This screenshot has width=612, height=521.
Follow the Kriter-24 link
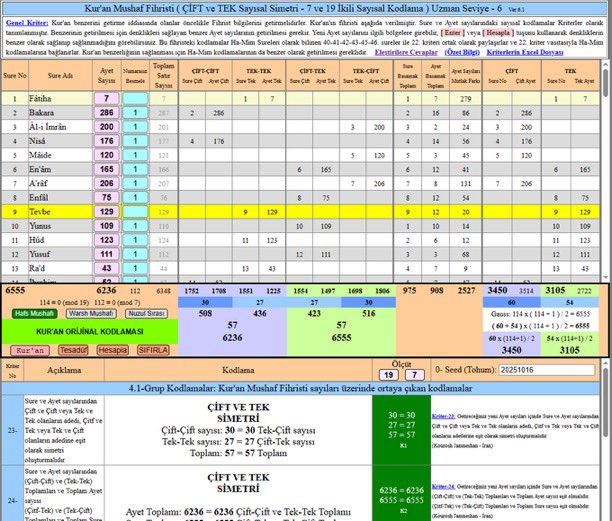443,487
